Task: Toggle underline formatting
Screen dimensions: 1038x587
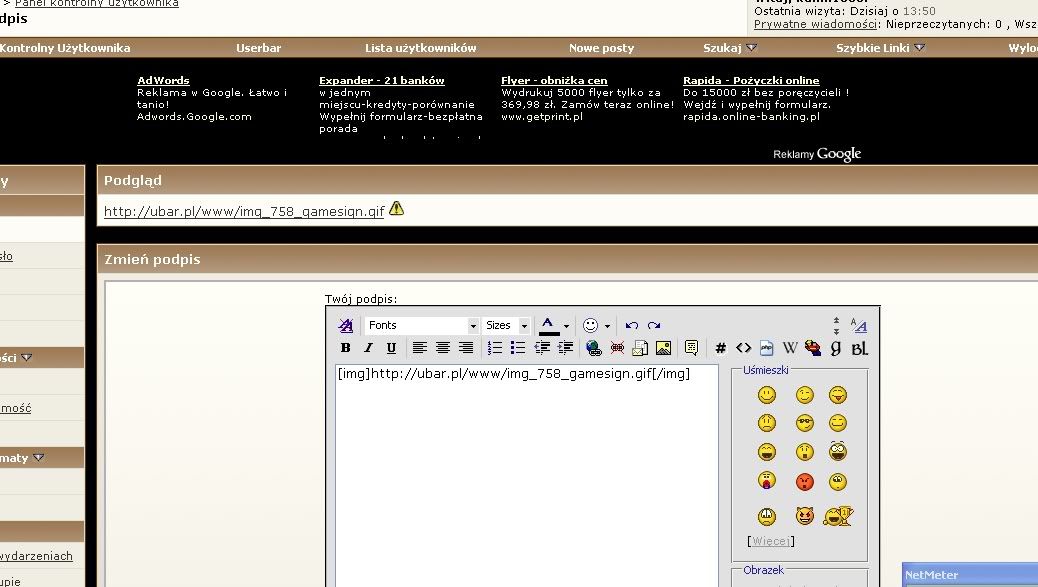Action: point(391,347)
